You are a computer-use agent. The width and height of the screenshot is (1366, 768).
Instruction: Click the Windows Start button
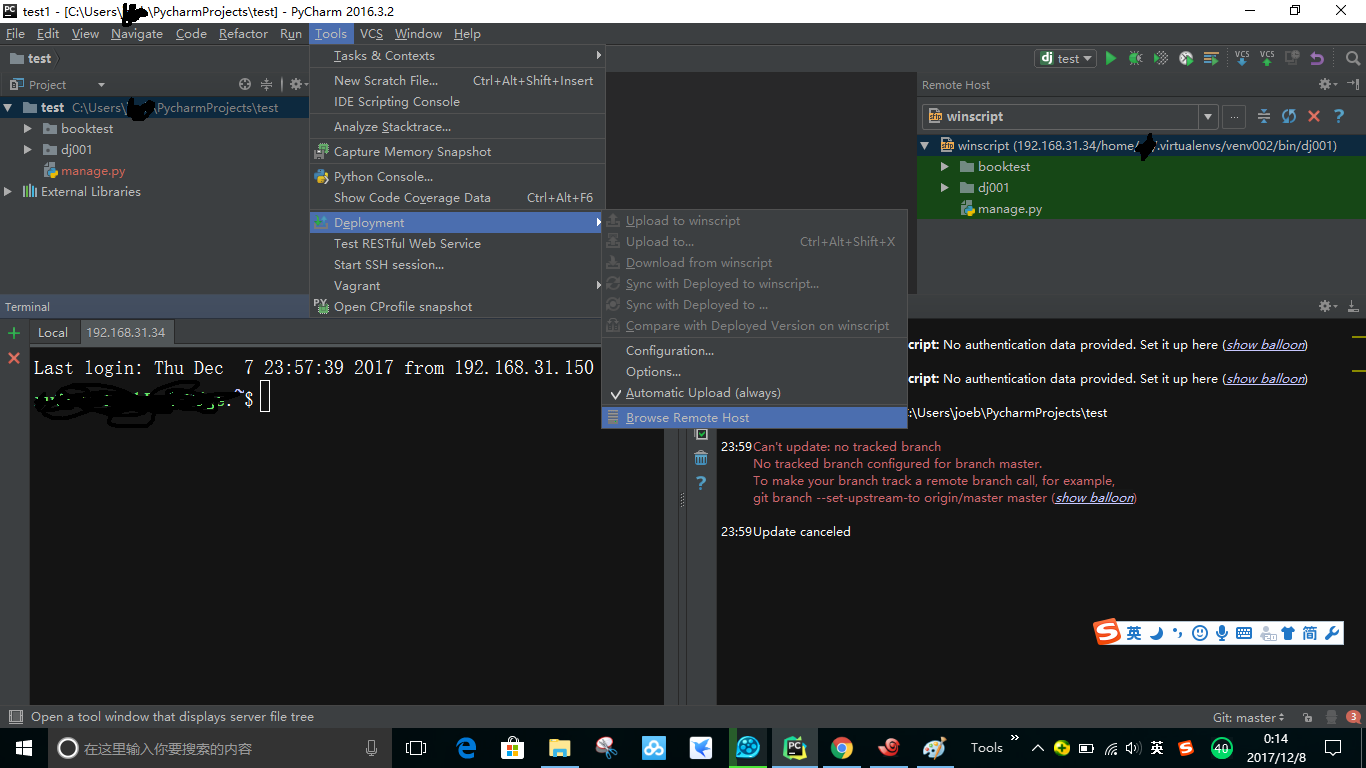coord(23,748)
